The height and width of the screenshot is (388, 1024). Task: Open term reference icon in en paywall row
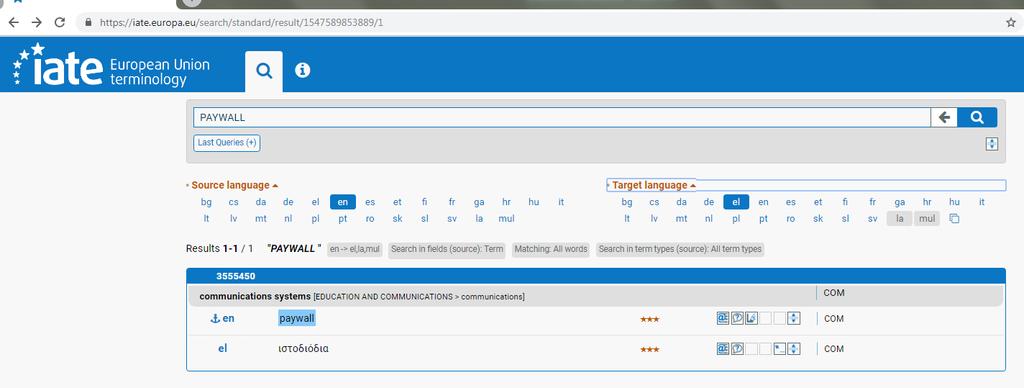click(x=722, y=318)
